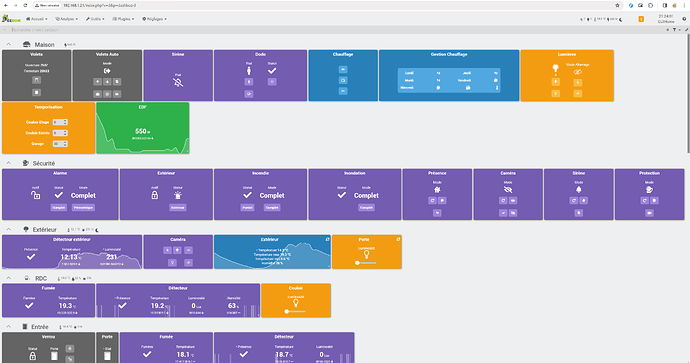Viewport: 690px width, 363px height.
Task: Click the Partiel button in Incendie tile
Action: pos(247,207)
